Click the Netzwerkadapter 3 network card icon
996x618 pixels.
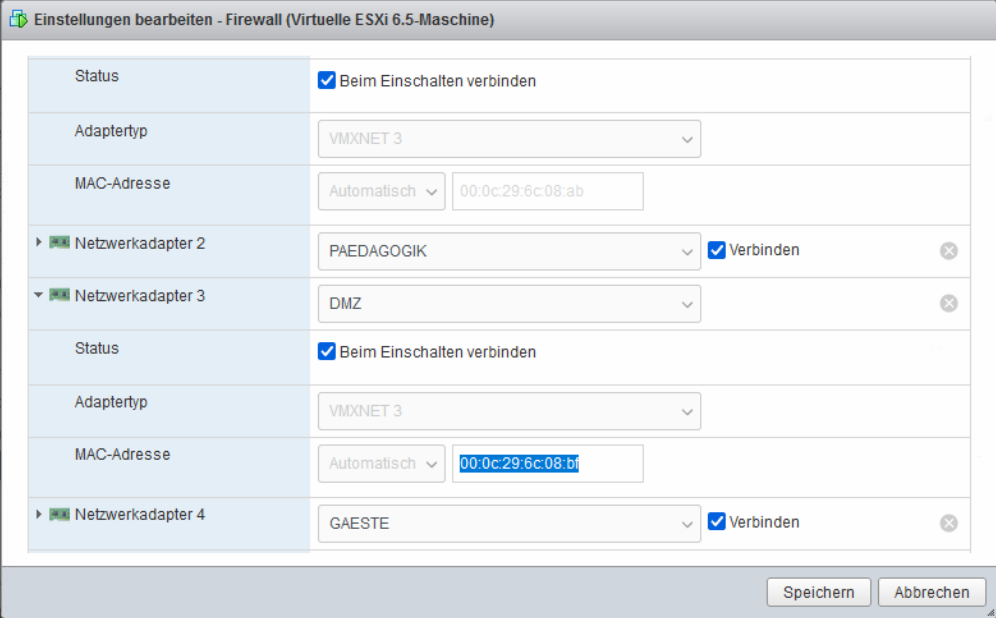60,295
